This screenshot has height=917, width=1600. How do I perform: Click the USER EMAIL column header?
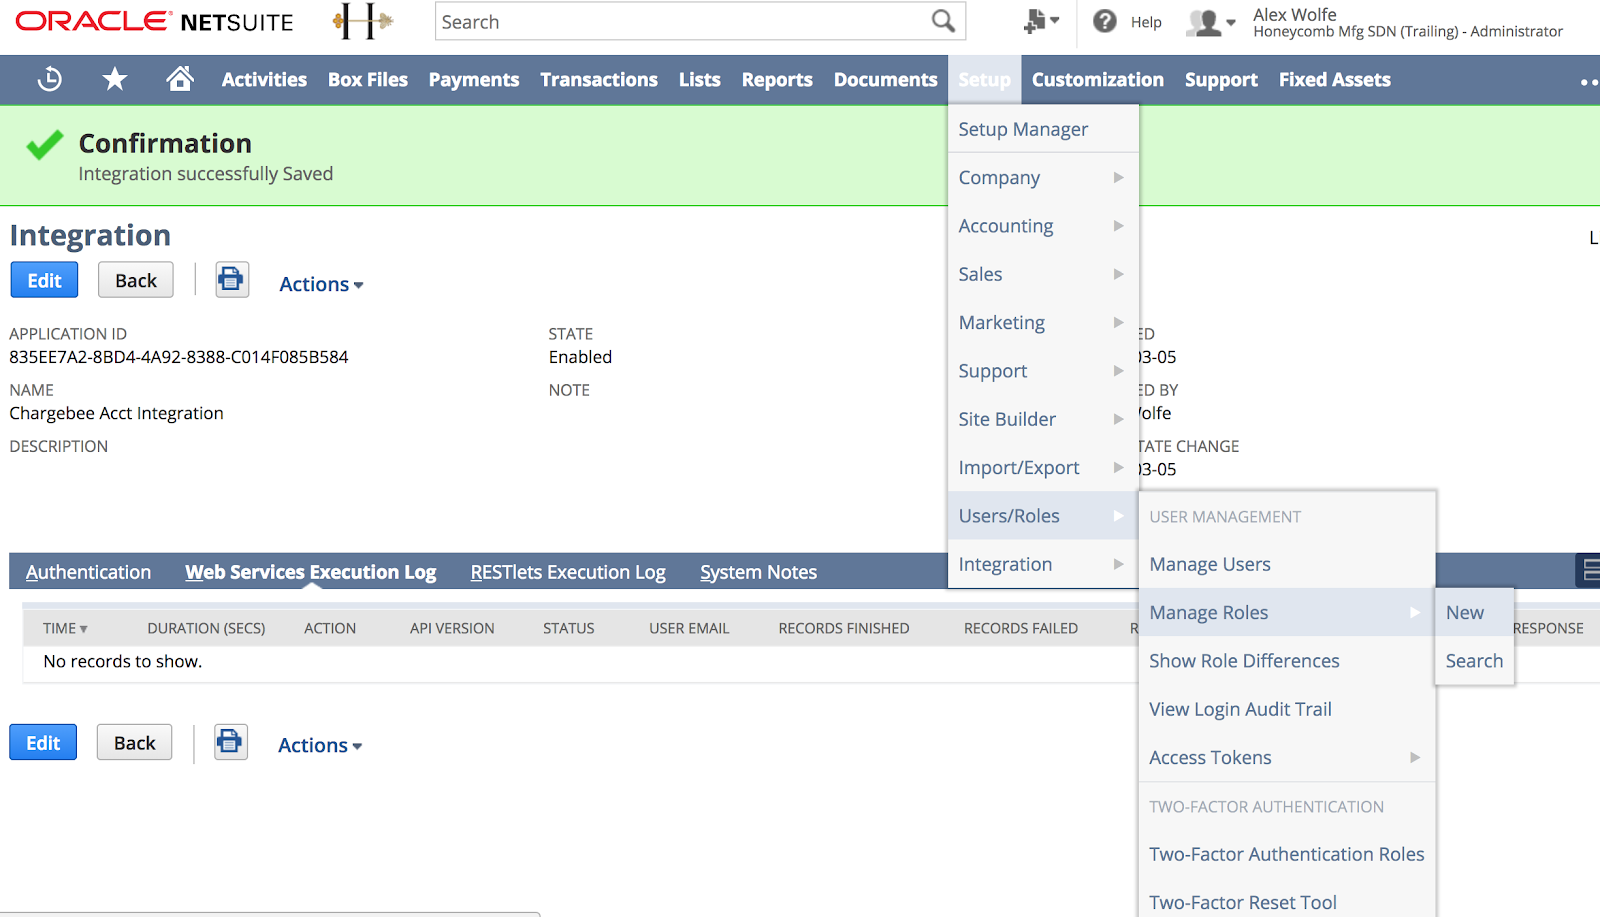(689, 628)
